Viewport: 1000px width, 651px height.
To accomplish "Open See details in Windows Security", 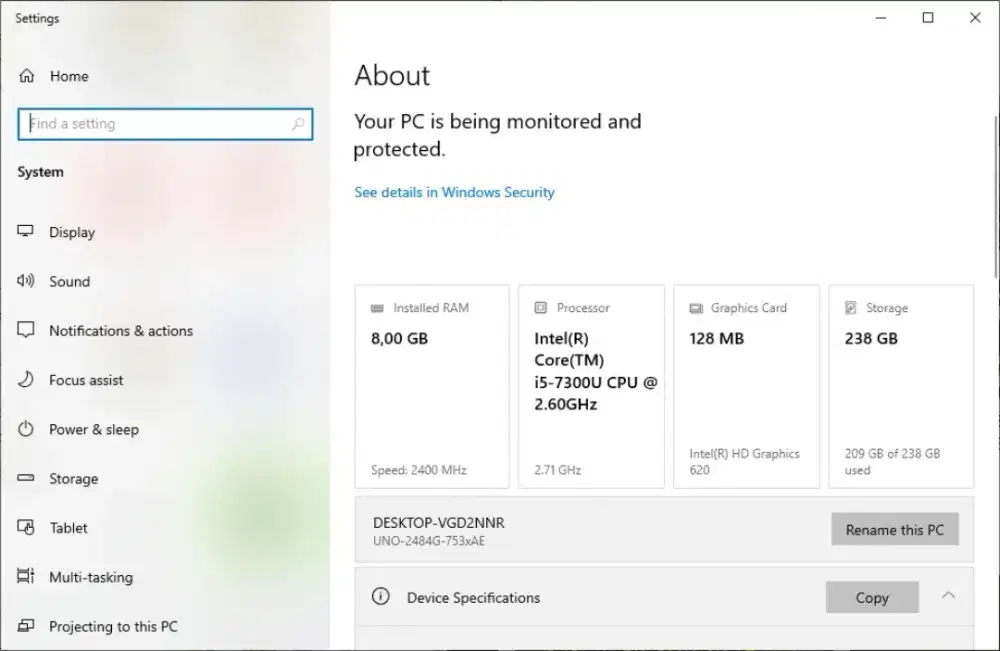I will pyautogui.click(x=454, y=192).
